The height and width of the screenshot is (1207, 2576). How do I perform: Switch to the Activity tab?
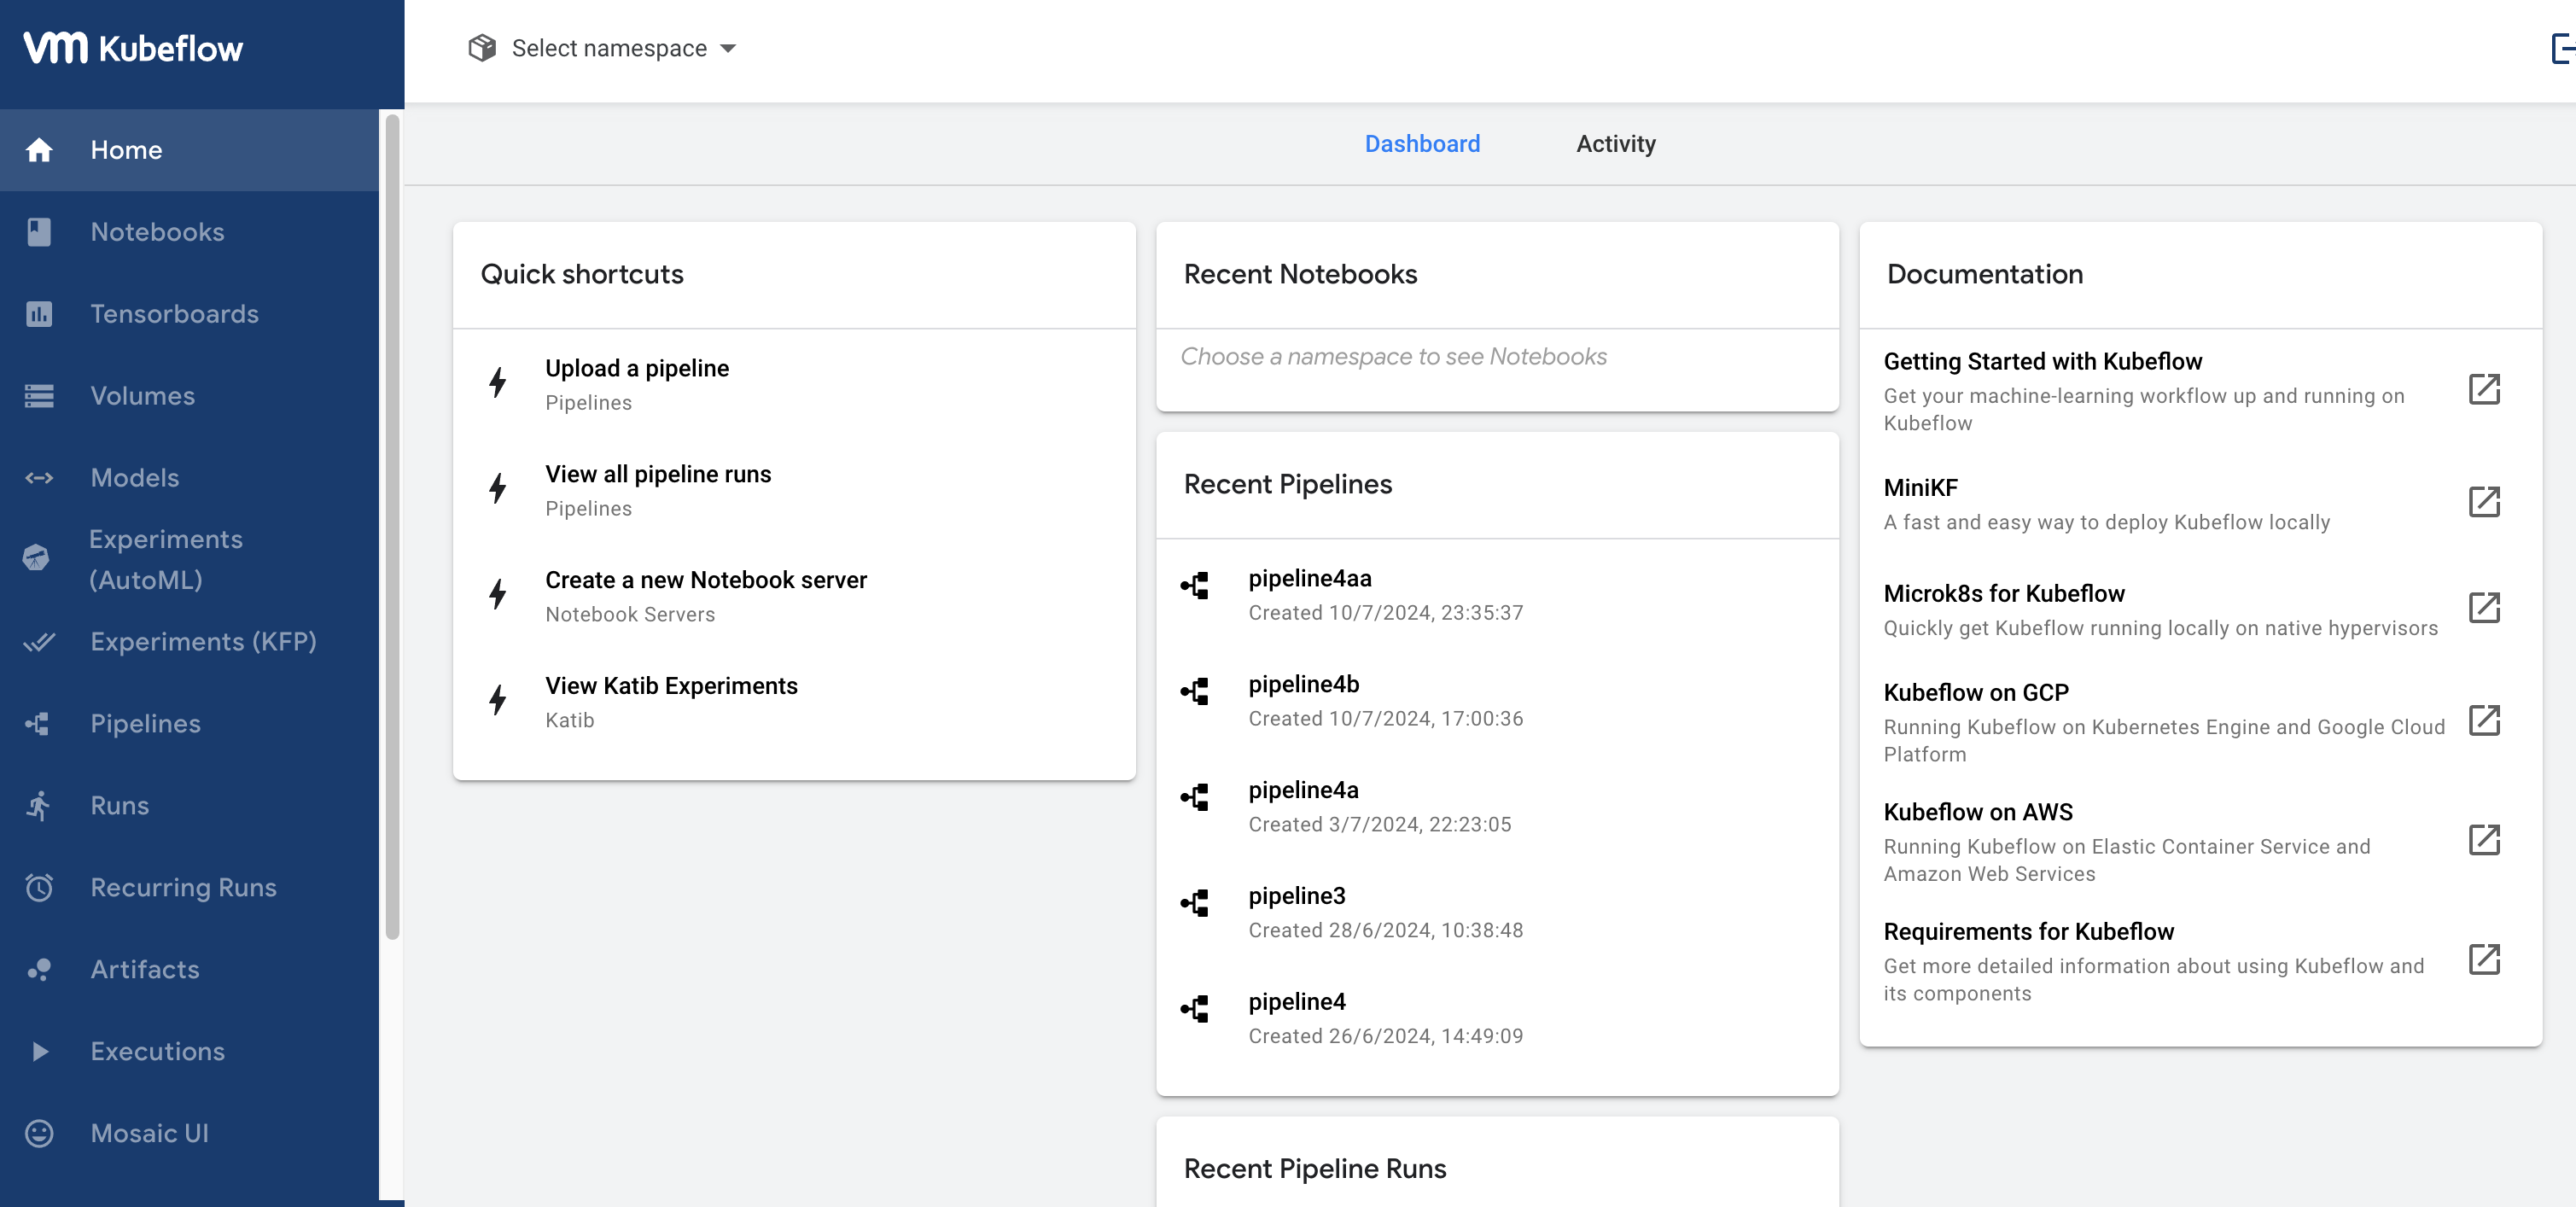pos(1616,144)
